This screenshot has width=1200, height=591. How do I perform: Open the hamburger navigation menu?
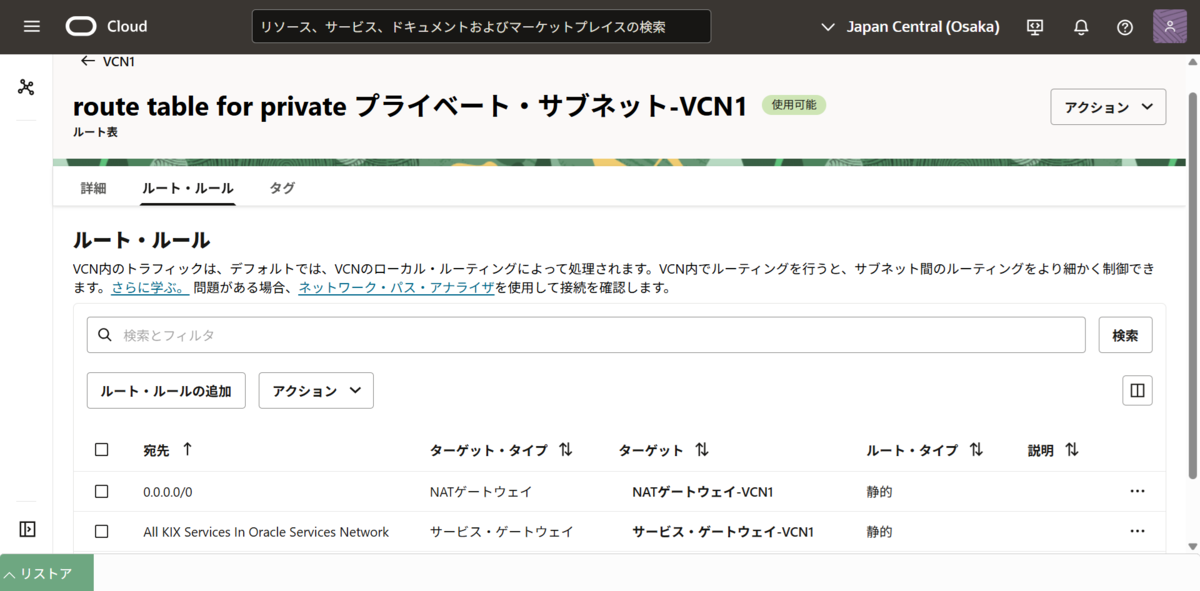(31, 26)
